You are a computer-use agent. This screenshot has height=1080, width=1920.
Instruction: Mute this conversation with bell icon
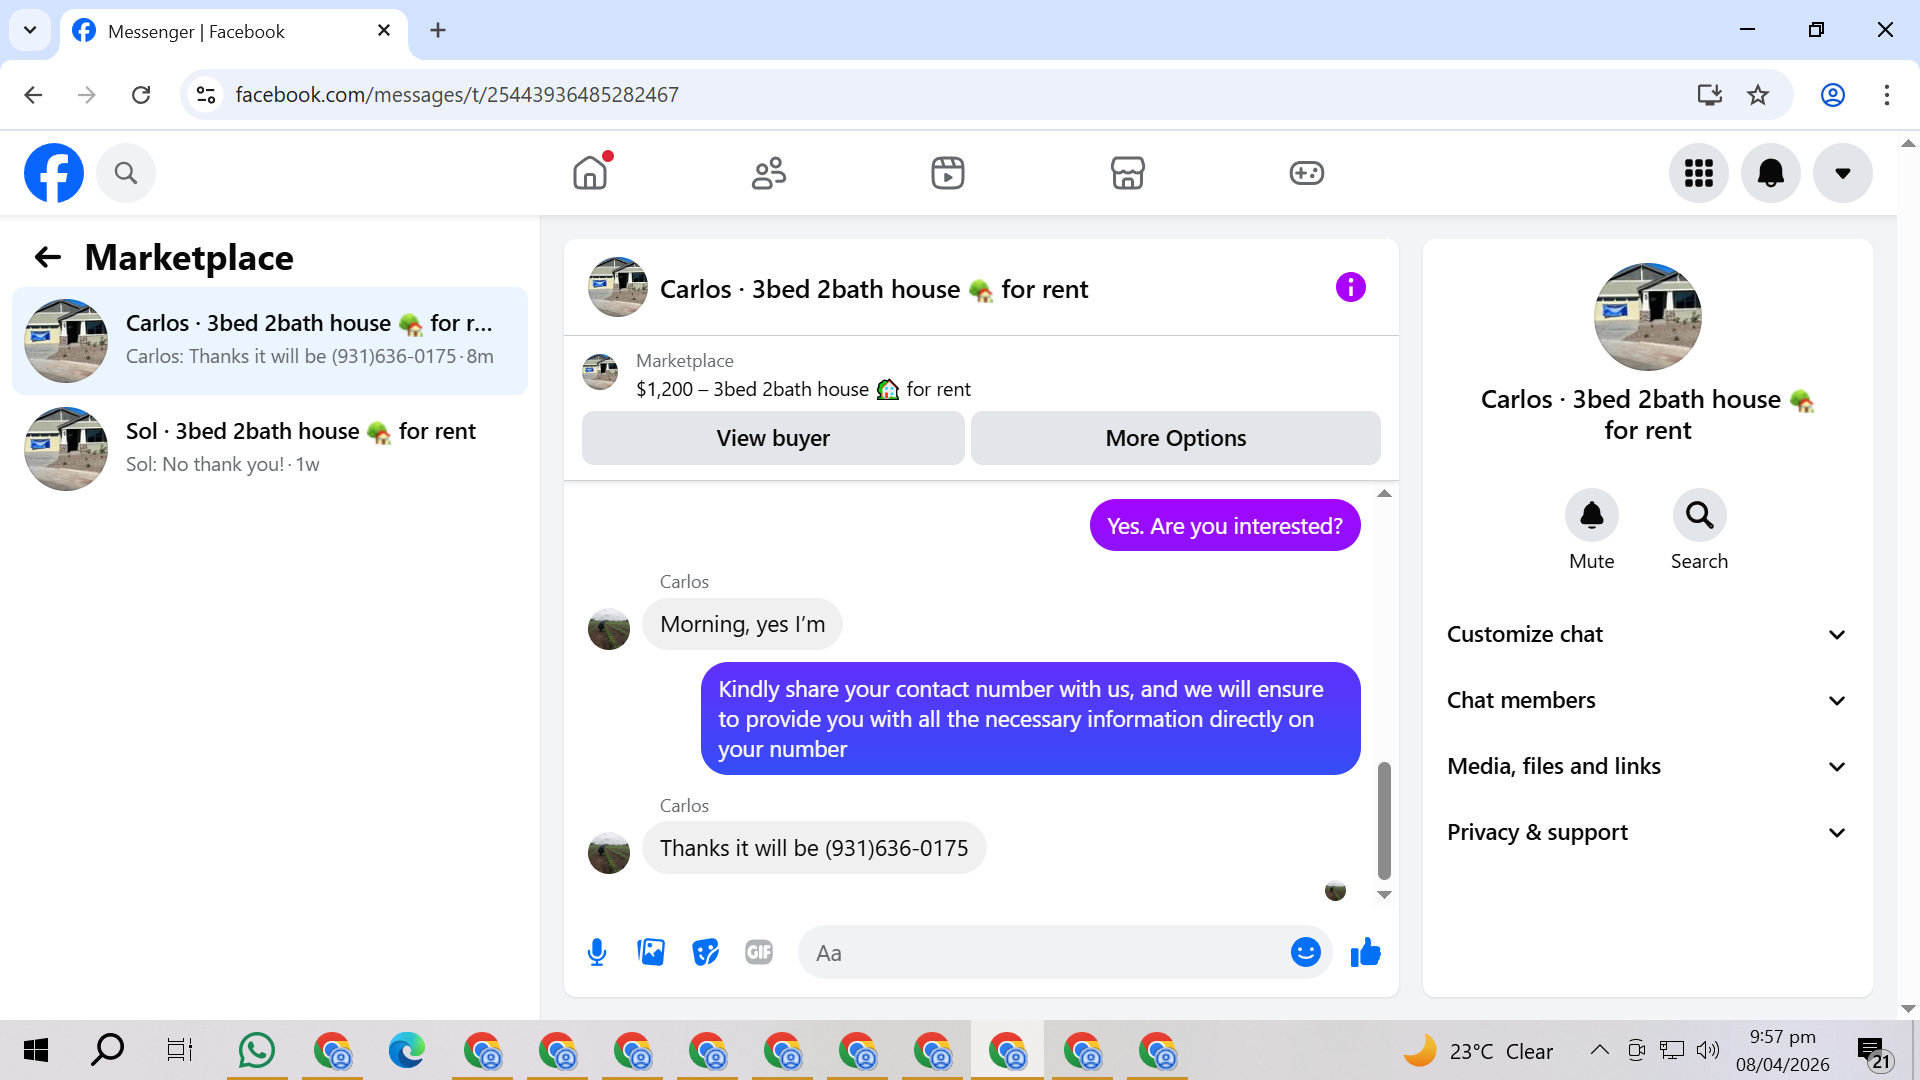(x=1591, y=515)
